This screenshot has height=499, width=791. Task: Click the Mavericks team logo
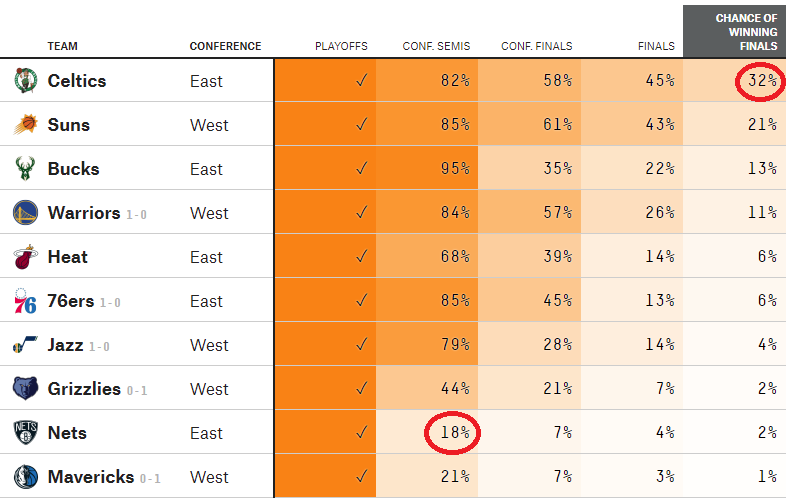(25, 477)
